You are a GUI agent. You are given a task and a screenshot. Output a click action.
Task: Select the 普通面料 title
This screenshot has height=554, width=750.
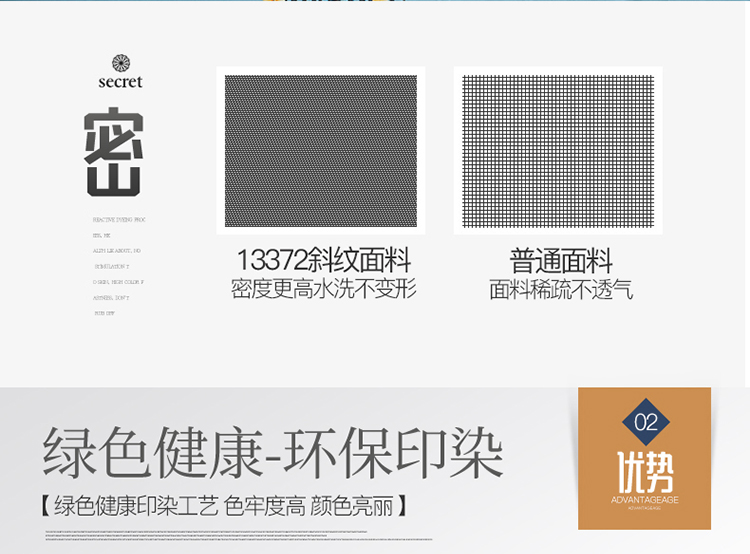pyautogui.click(x=561, y=262)
